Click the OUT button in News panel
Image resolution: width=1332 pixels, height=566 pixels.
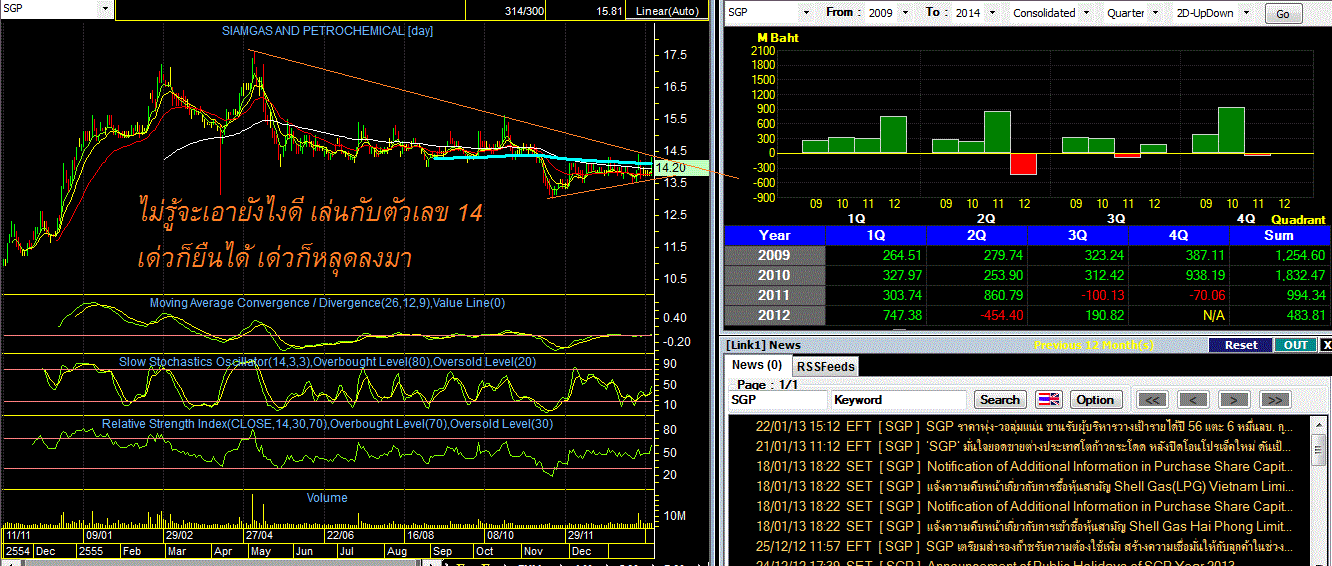click(x=1295, y=345)
